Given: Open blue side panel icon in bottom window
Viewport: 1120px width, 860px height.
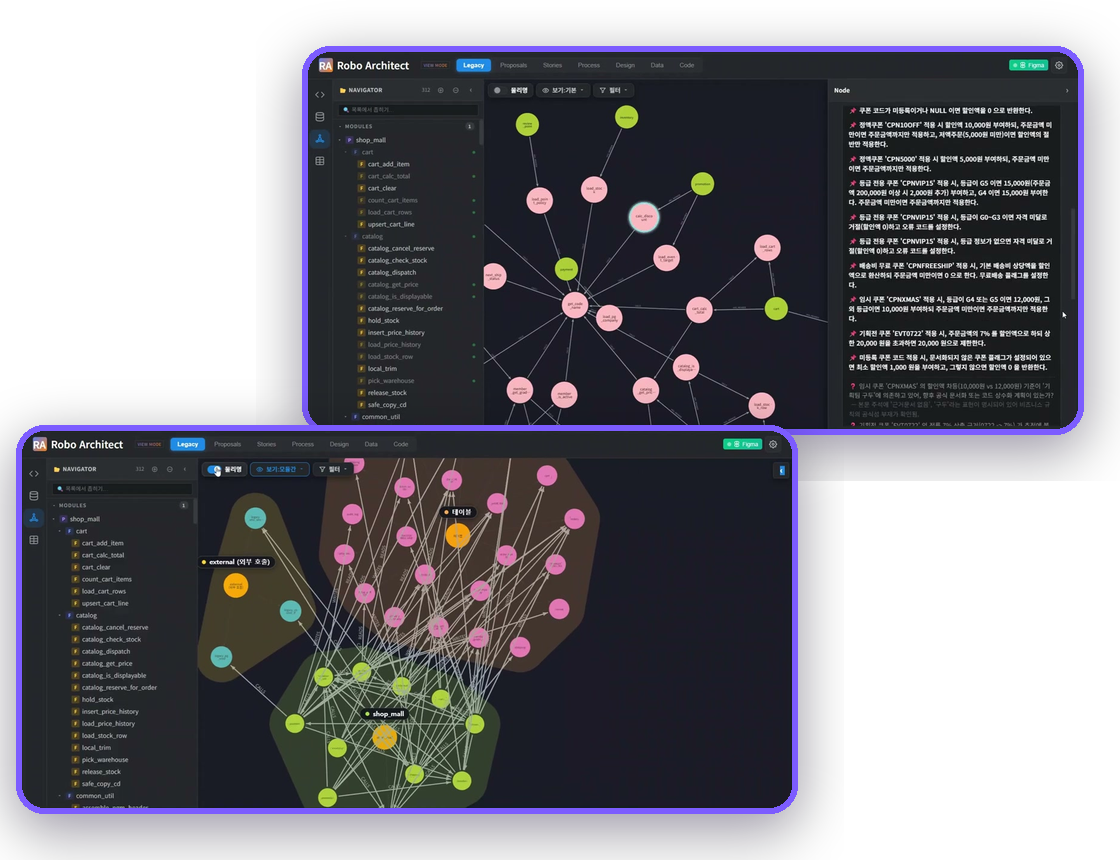Looking at the screenshot, I should (x=781, y=470).
